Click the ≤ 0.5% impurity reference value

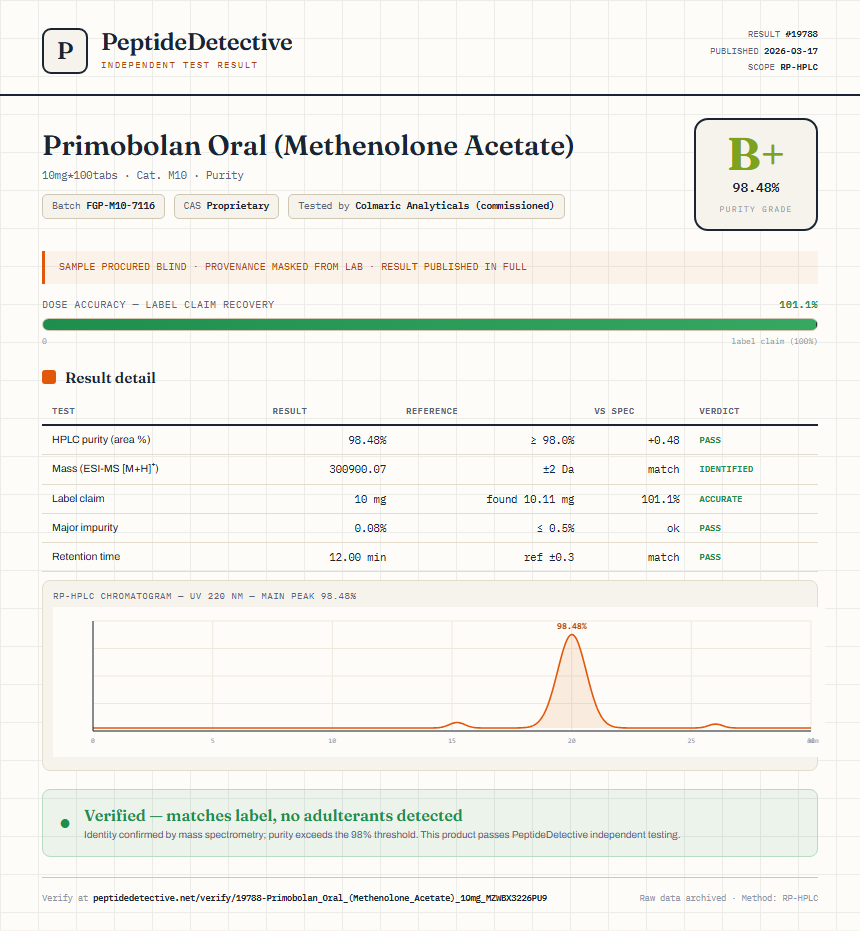click(555, 528)
